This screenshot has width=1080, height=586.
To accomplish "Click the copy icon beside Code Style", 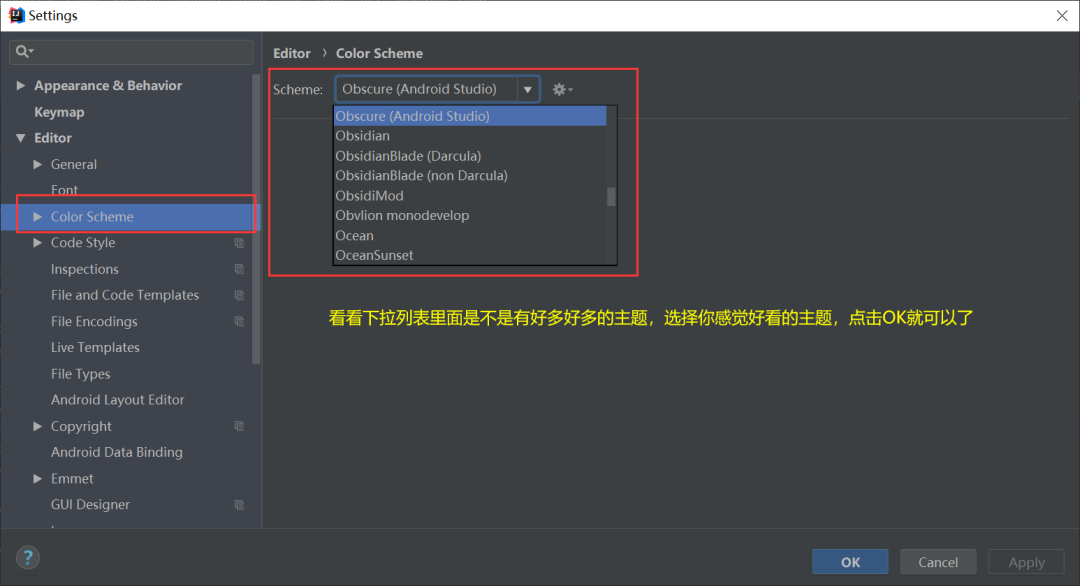I will [x=239, y=243].
